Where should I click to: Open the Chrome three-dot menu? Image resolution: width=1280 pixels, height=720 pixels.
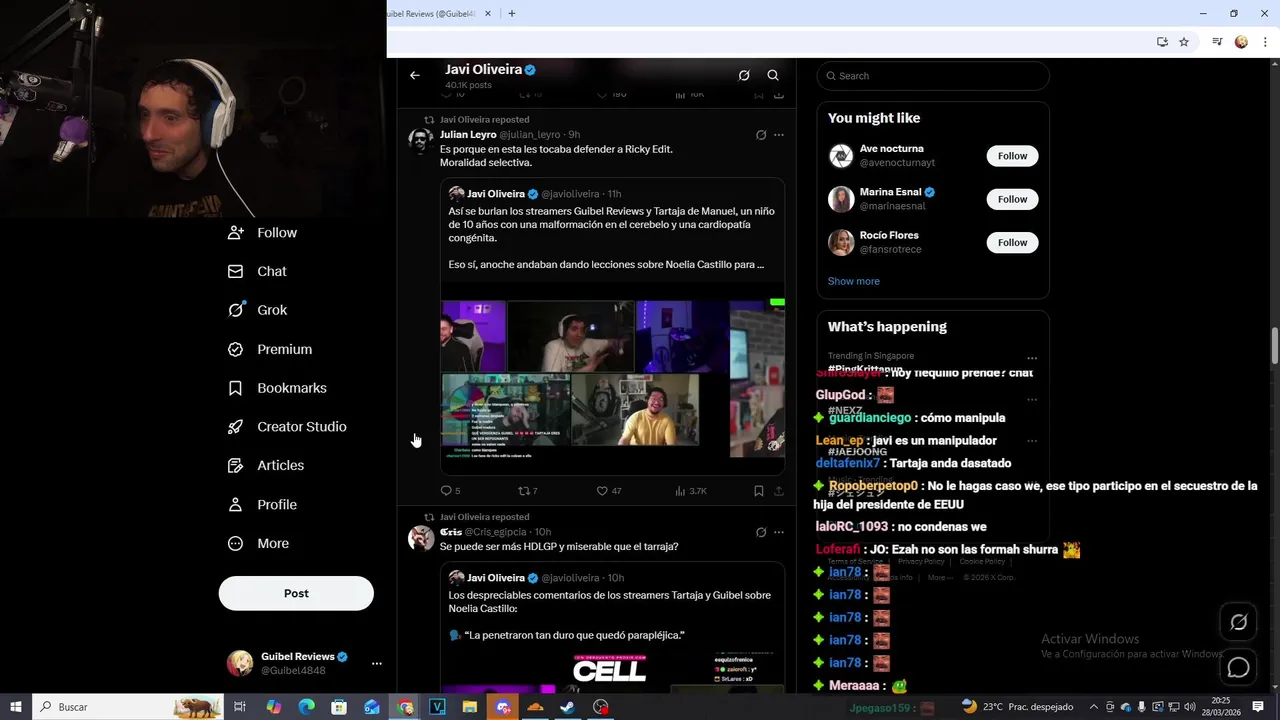pyautogui.click(x=1265, y=42)
